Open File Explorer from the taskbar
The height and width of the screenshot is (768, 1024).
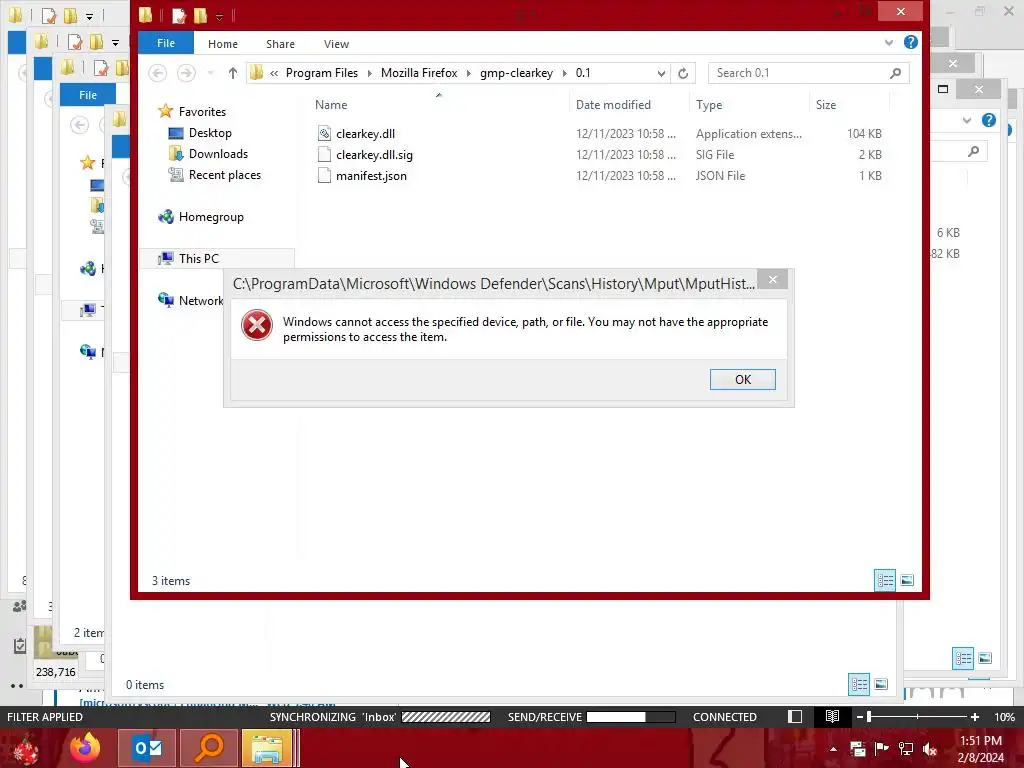268,748
